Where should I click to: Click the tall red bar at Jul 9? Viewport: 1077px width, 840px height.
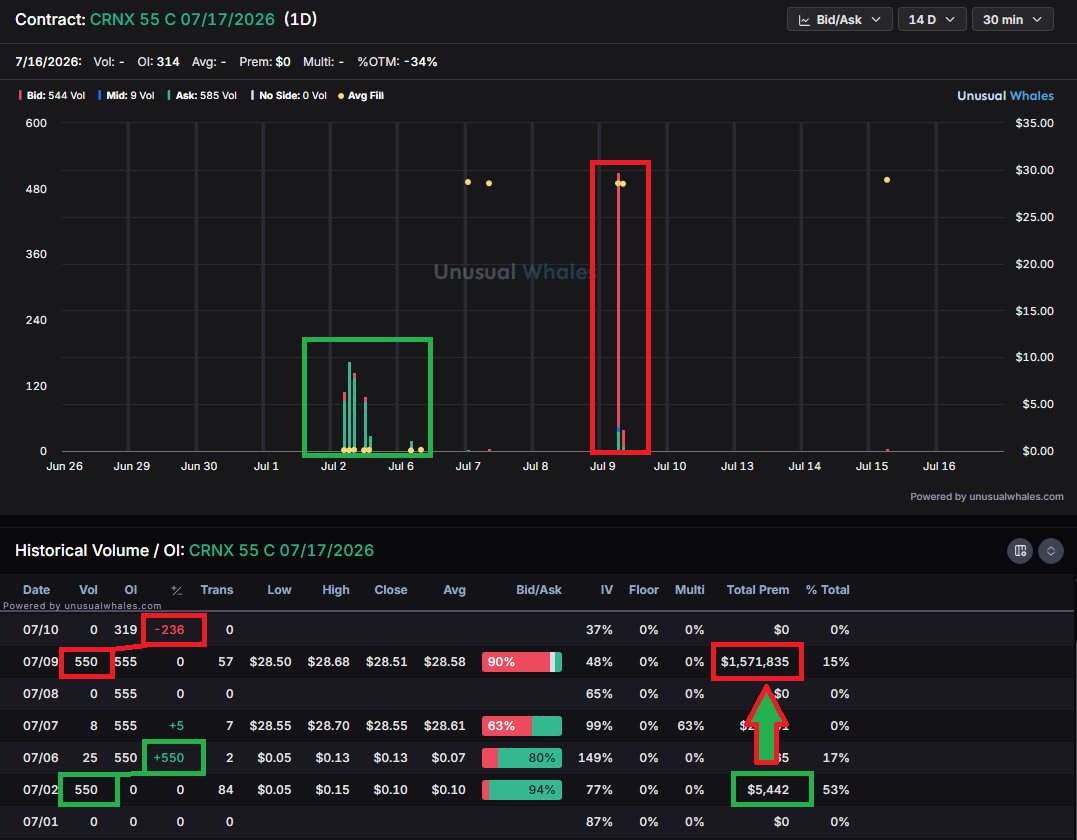coord(619,313)
